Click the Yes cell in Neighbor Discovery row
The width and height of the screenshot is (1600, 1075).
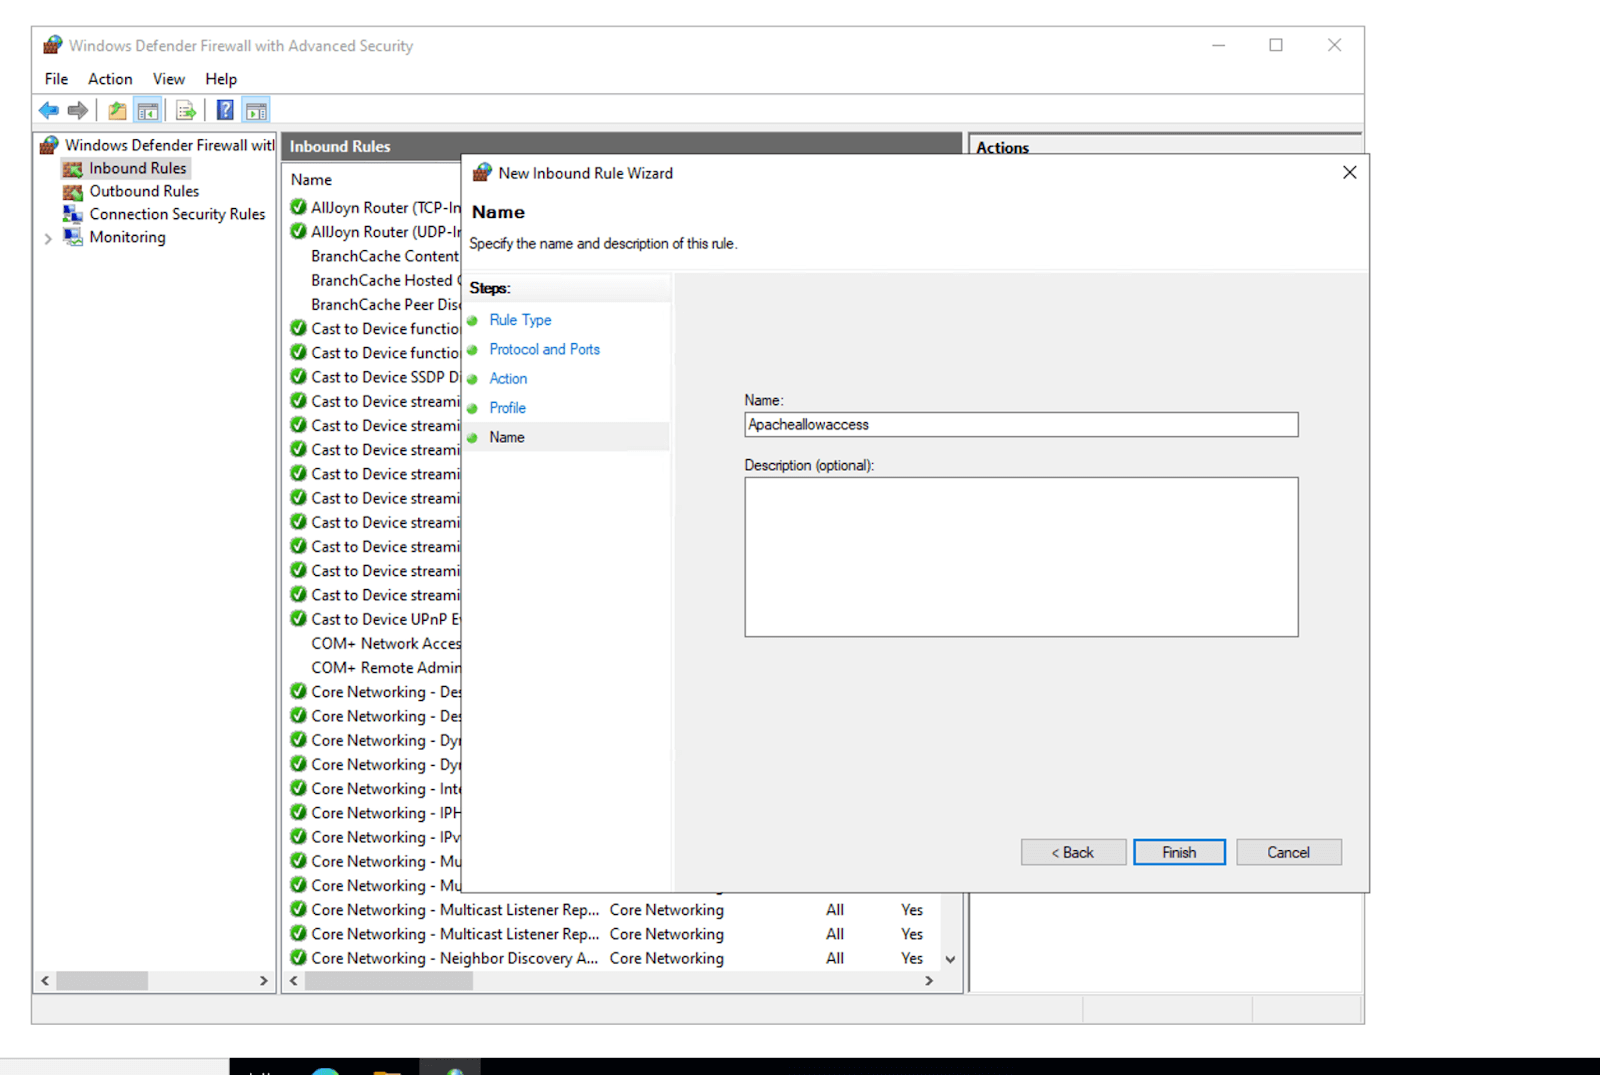coord(912,958)
